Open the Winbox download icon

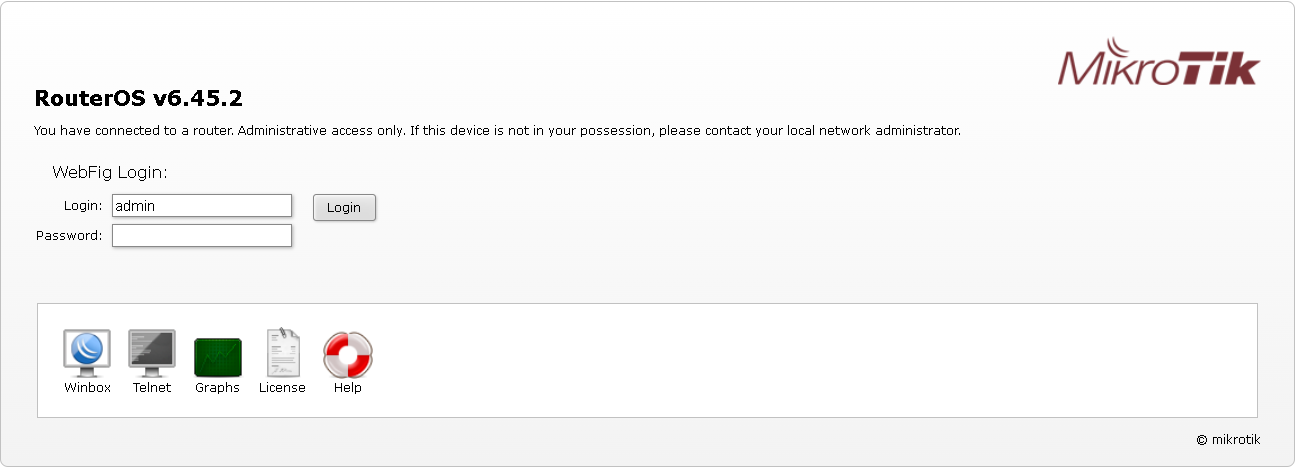(87, 352)
